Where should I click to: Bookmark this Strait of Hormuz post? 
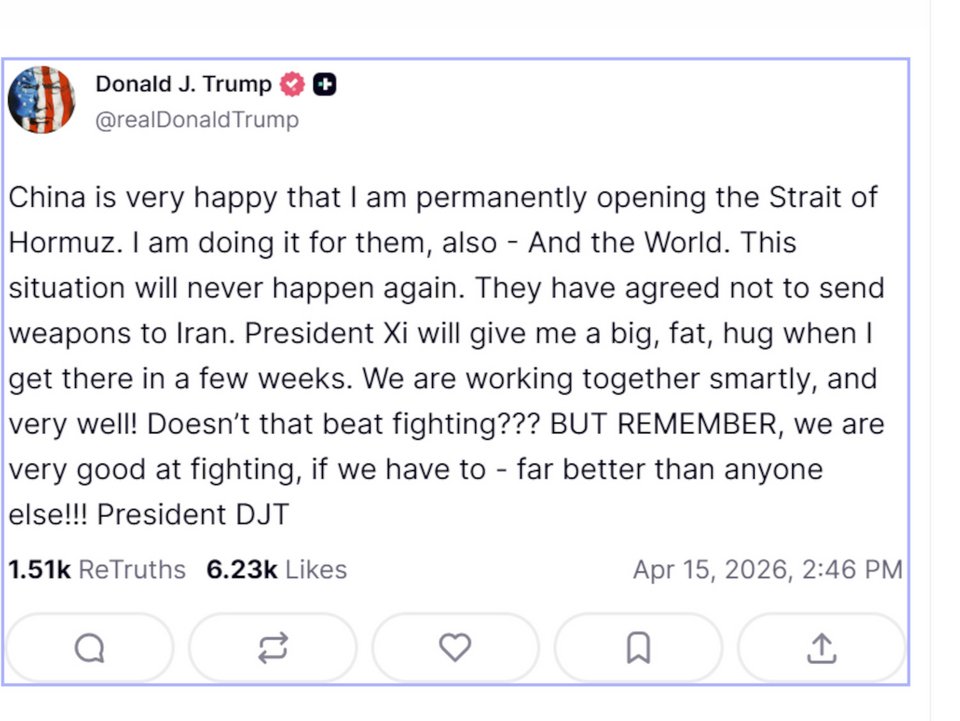pos(638,648)
